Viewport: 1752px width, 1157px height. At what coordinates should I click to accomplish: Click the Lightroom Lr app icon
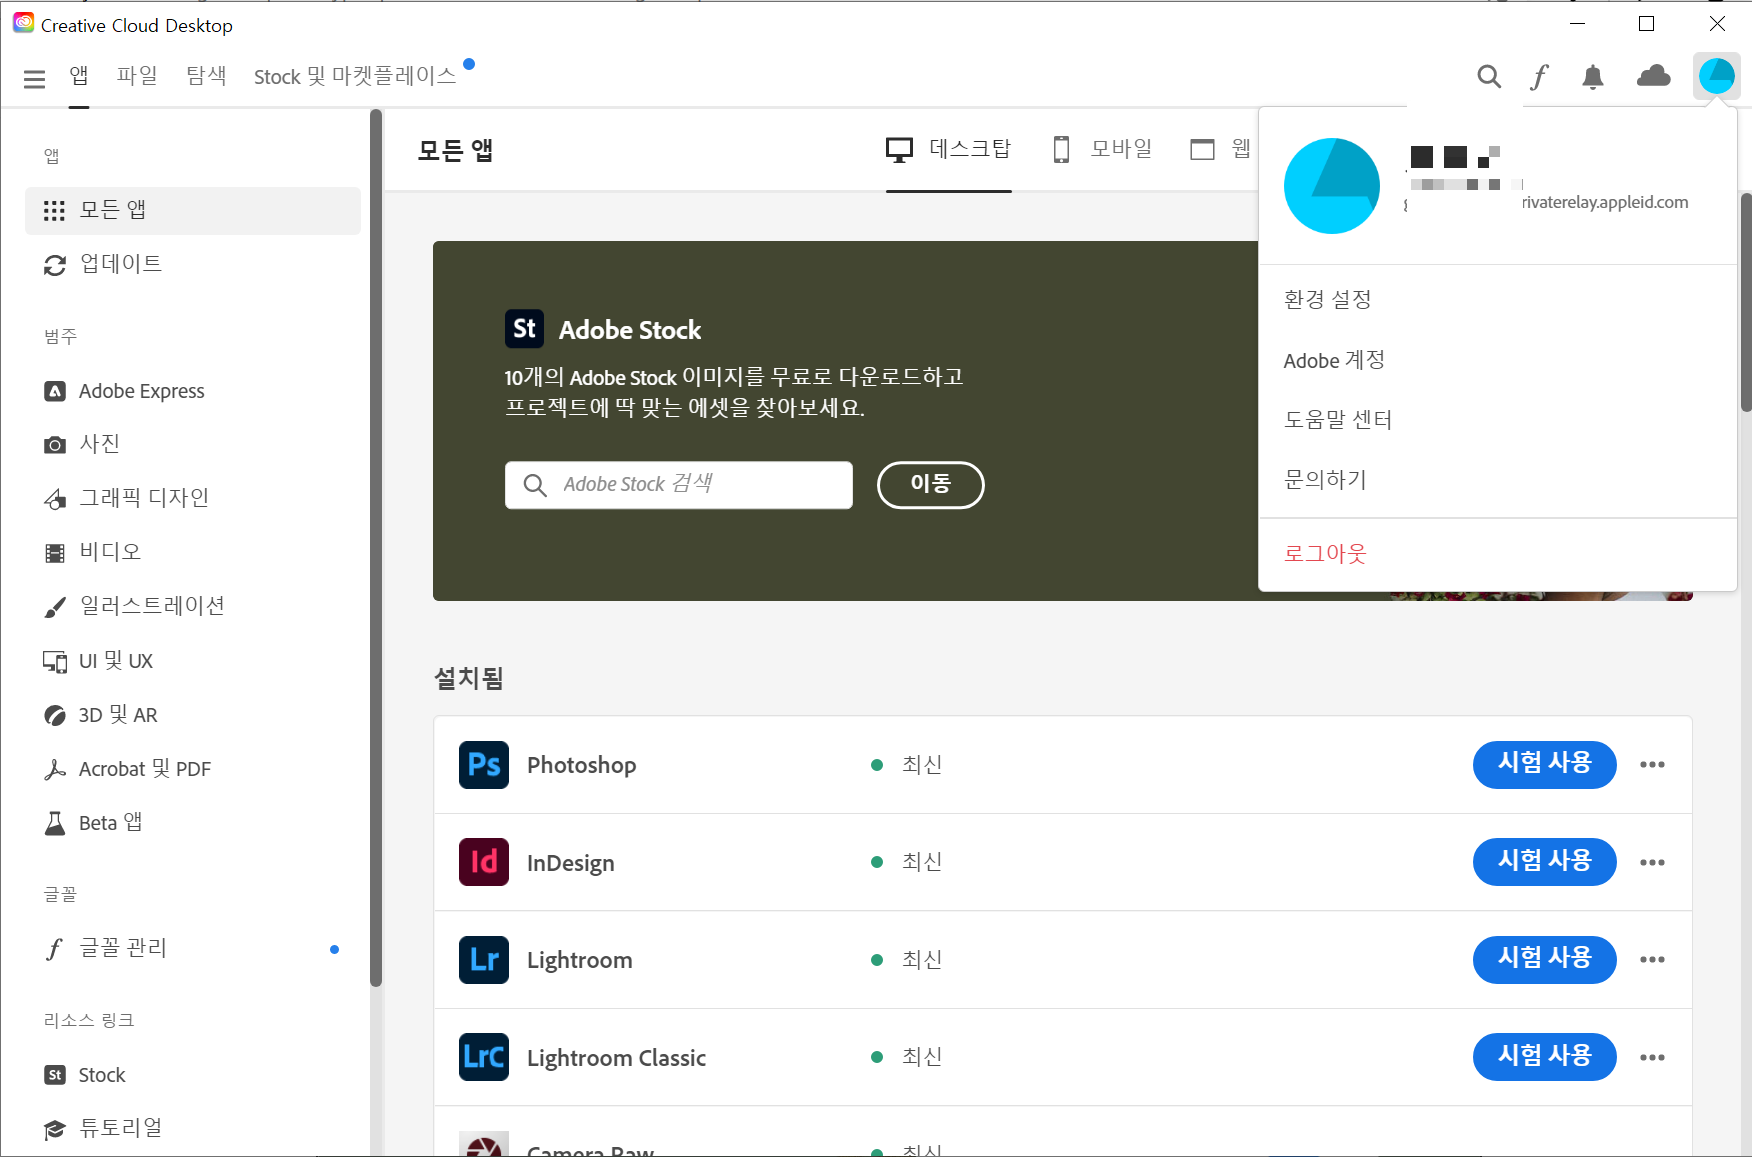point(484,960)
